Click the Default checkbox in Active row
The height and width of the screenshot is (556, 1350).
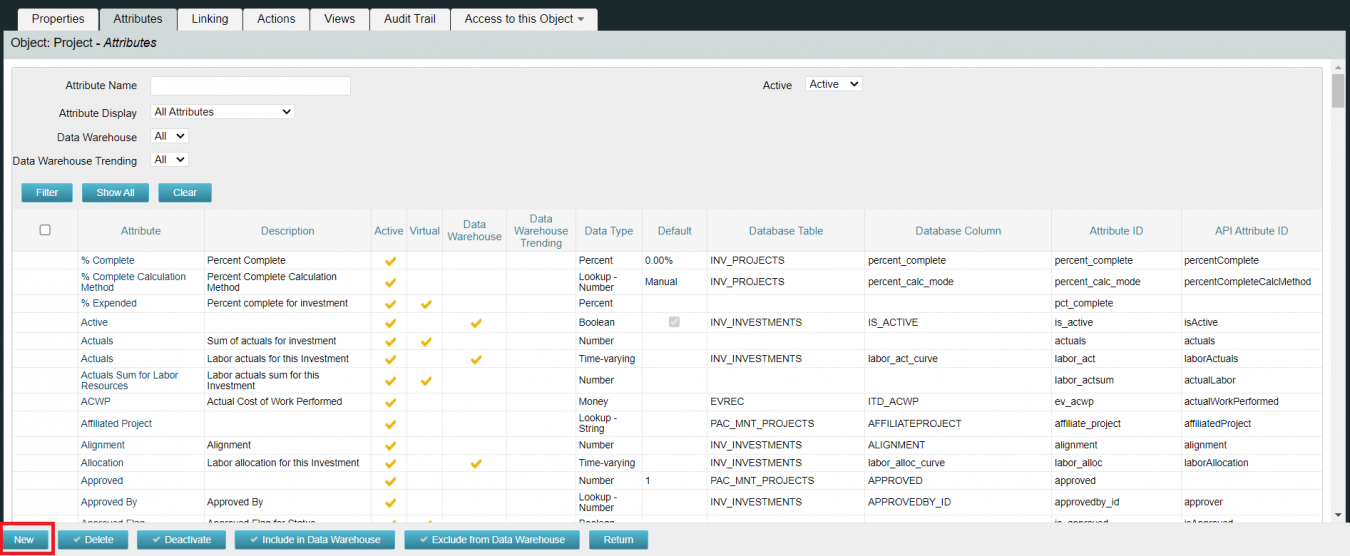tap(674, 323)
